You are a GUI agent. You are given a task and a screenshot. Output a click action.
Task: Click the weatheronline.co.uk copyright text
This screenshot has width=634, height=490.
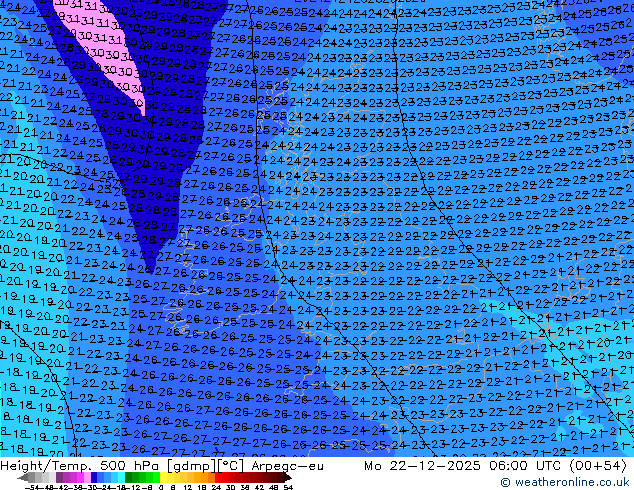click(x=564, y=482)
